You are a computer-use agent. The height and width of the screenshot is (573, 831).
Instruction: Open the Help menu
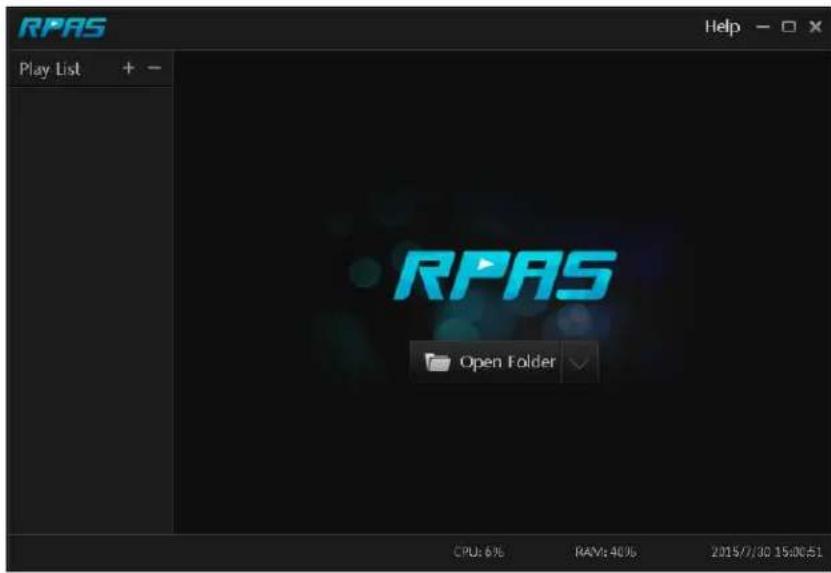tap(722, 27)
